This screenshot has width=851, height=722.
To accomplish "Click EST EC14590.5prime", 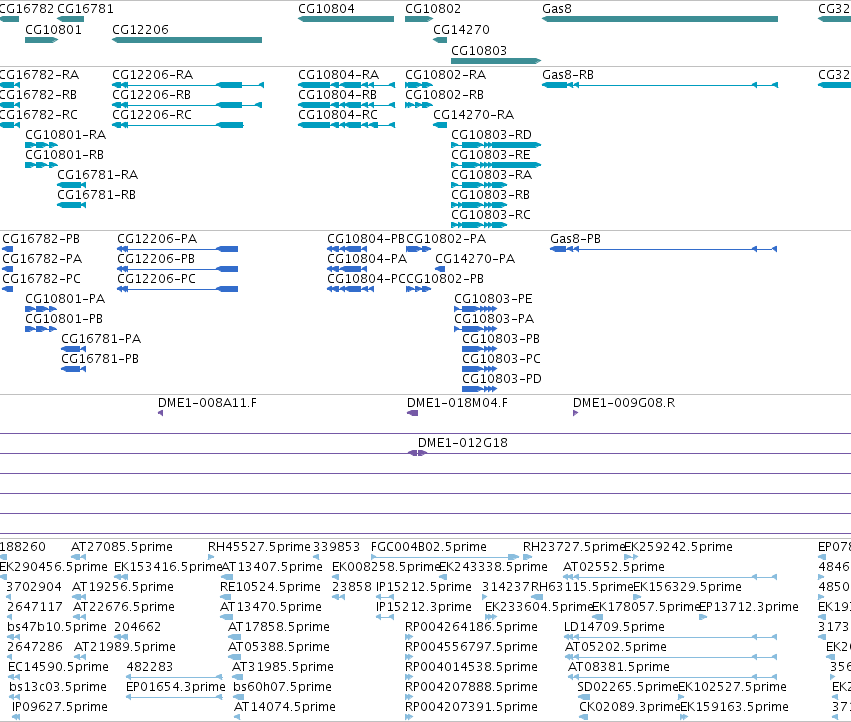I will tap(59, 667).
